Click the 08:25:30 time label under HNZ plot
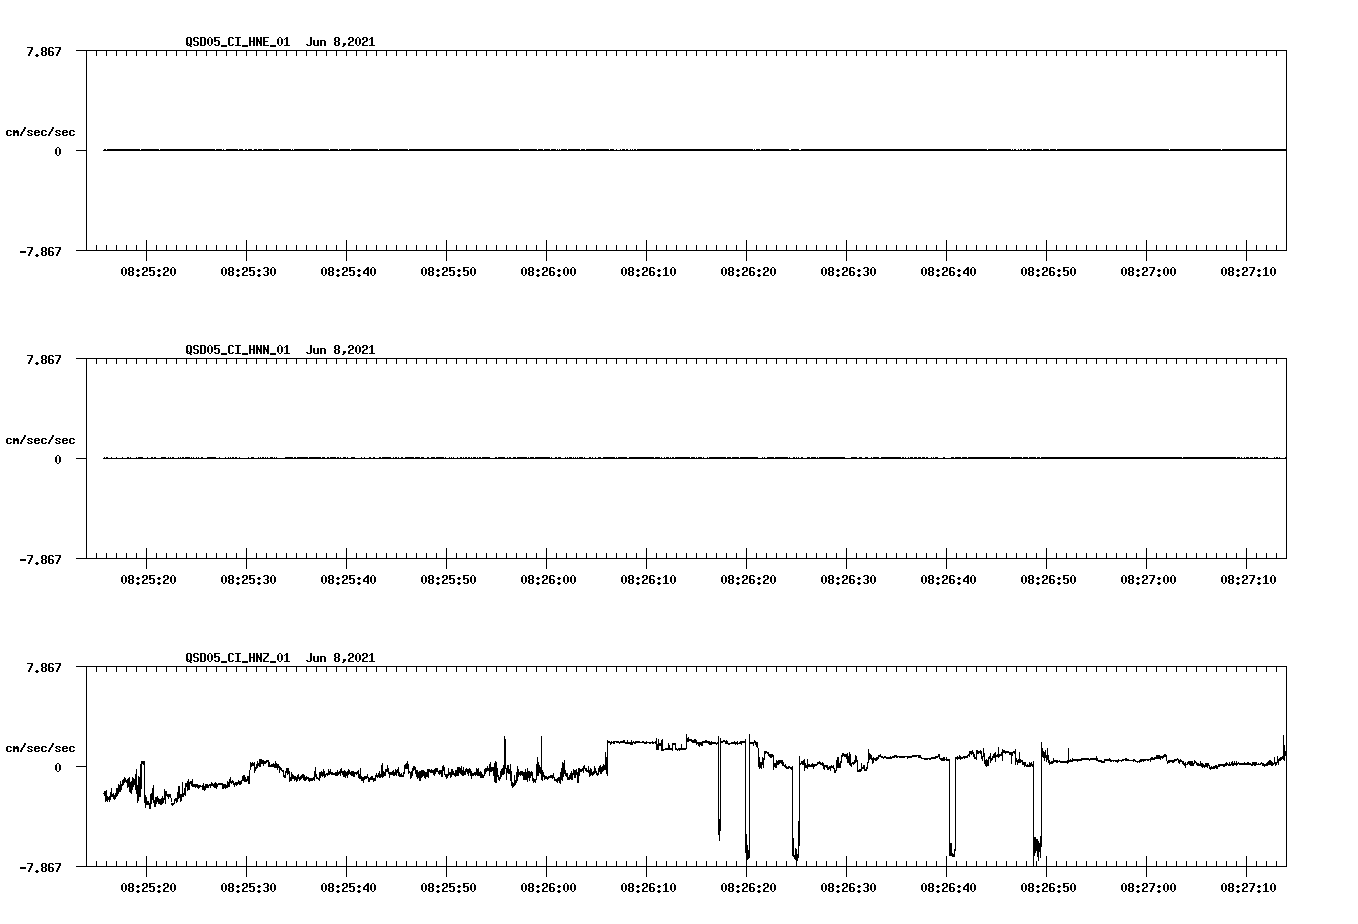The width and height of the screenshot is (1358, 924). pyautogui.click(x=248, y=888)
